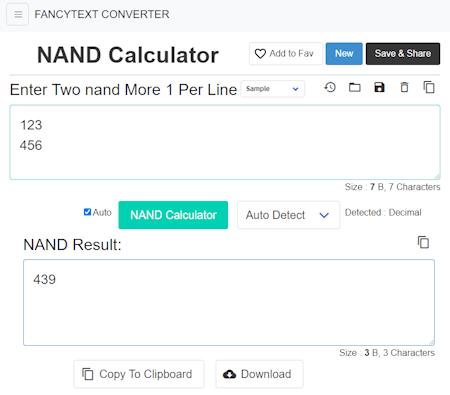The height and width of the screenshot is (395, 450).
Task: Clear input with the trash icon
Action: pos(404,88)
